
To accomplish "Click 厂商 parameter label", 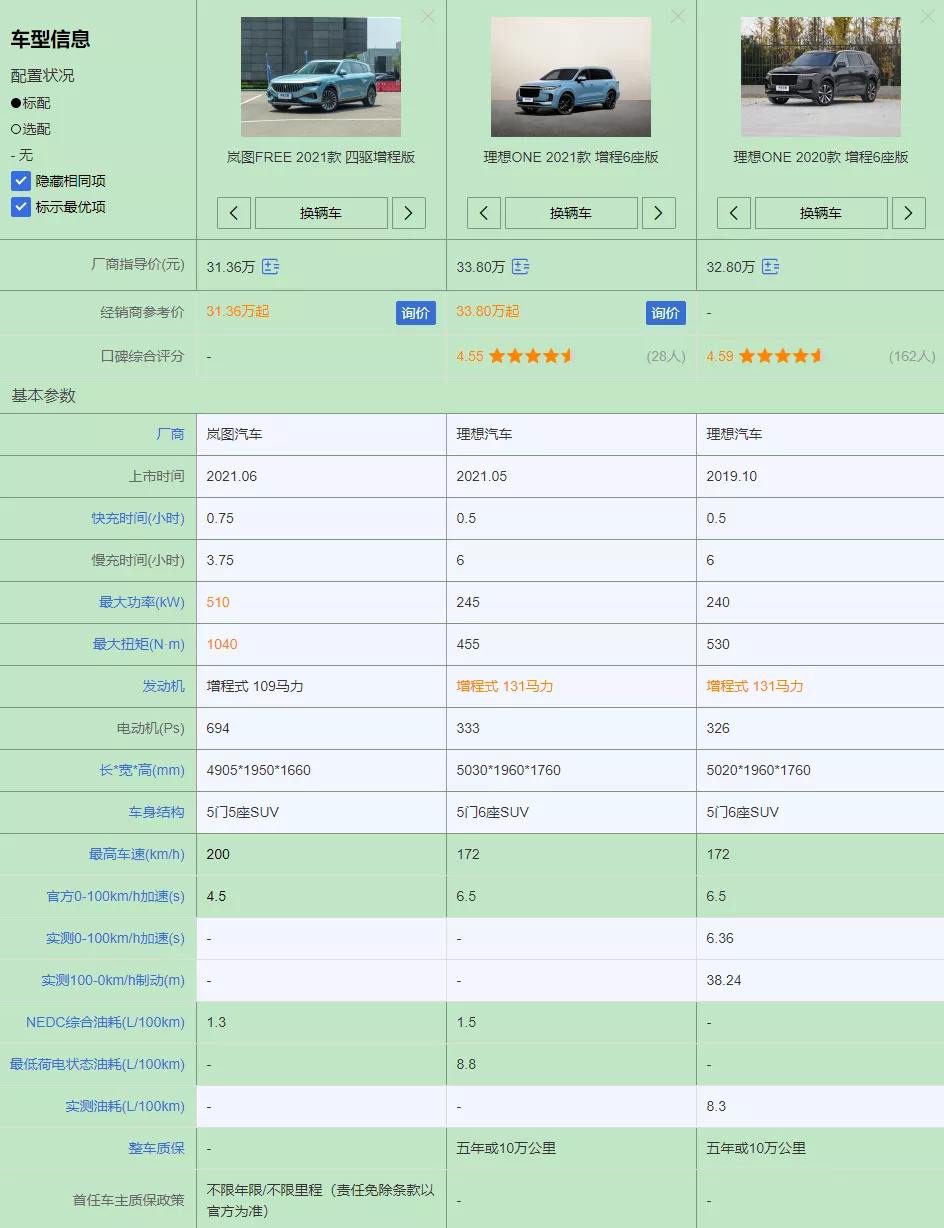I will (x=171, y=434).
